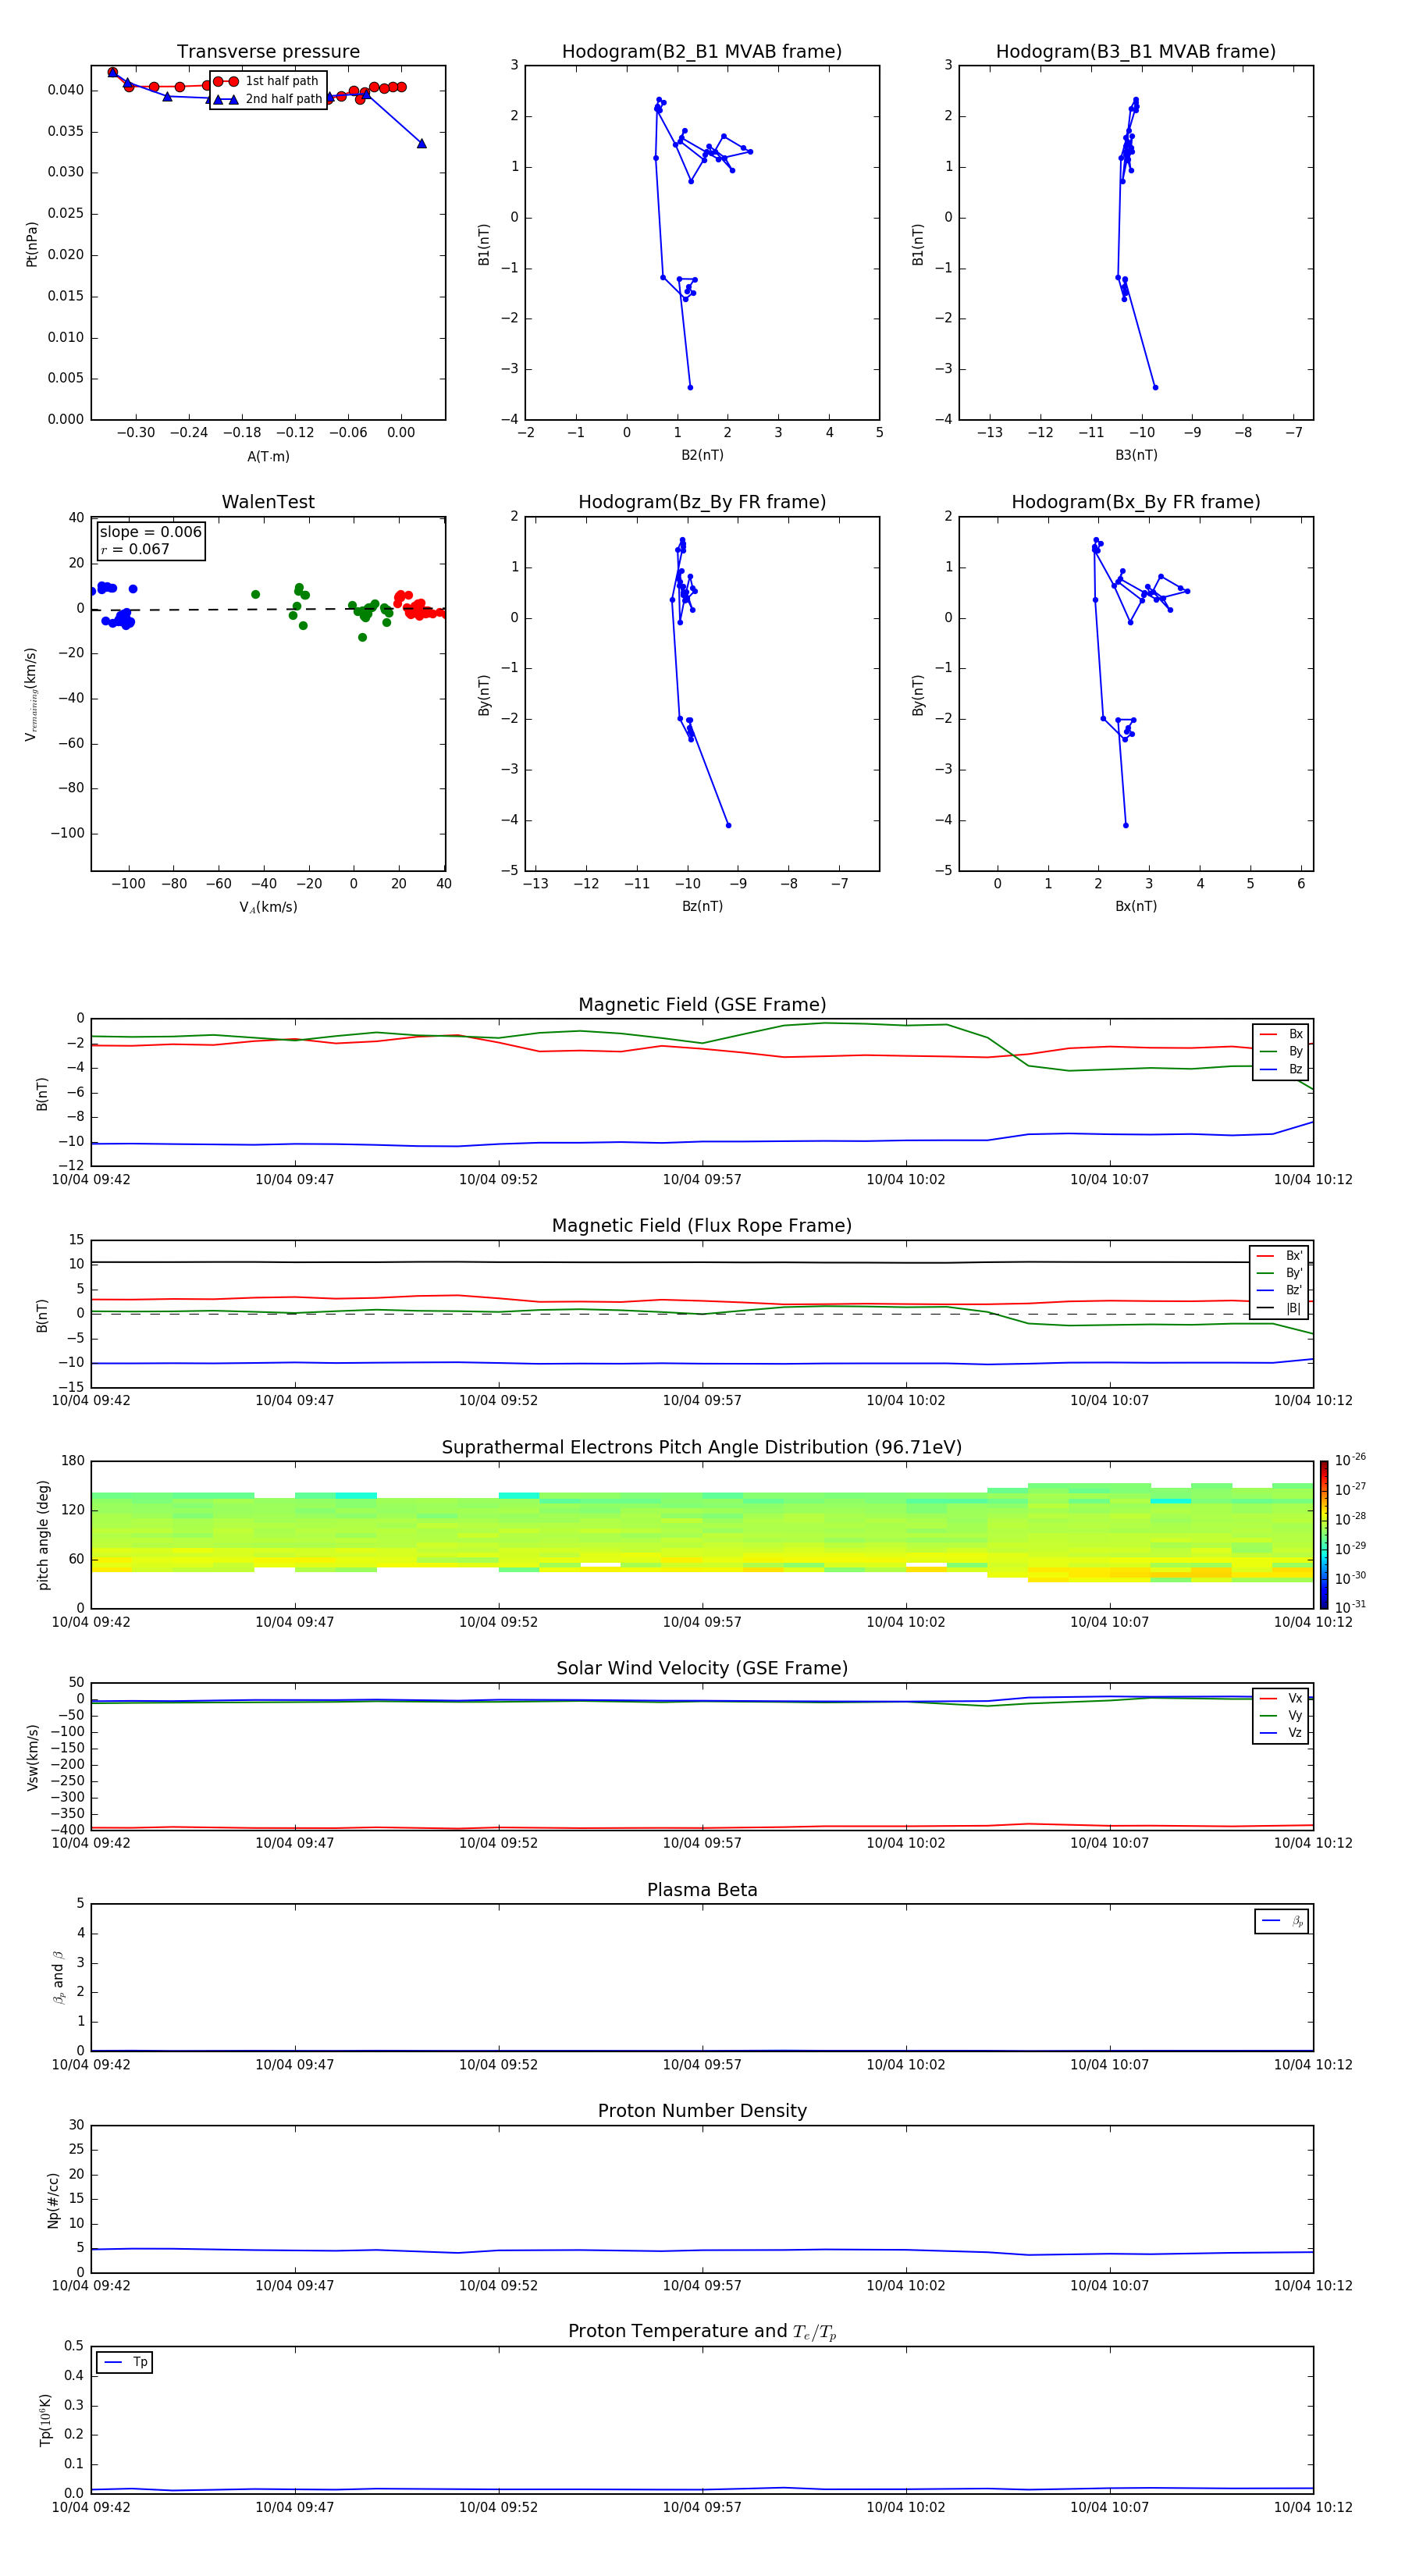The image size is (1405, 2576).
Task: Click the green By entry in GSE magnetic field legend
Action: [x=1281, y=1052]
